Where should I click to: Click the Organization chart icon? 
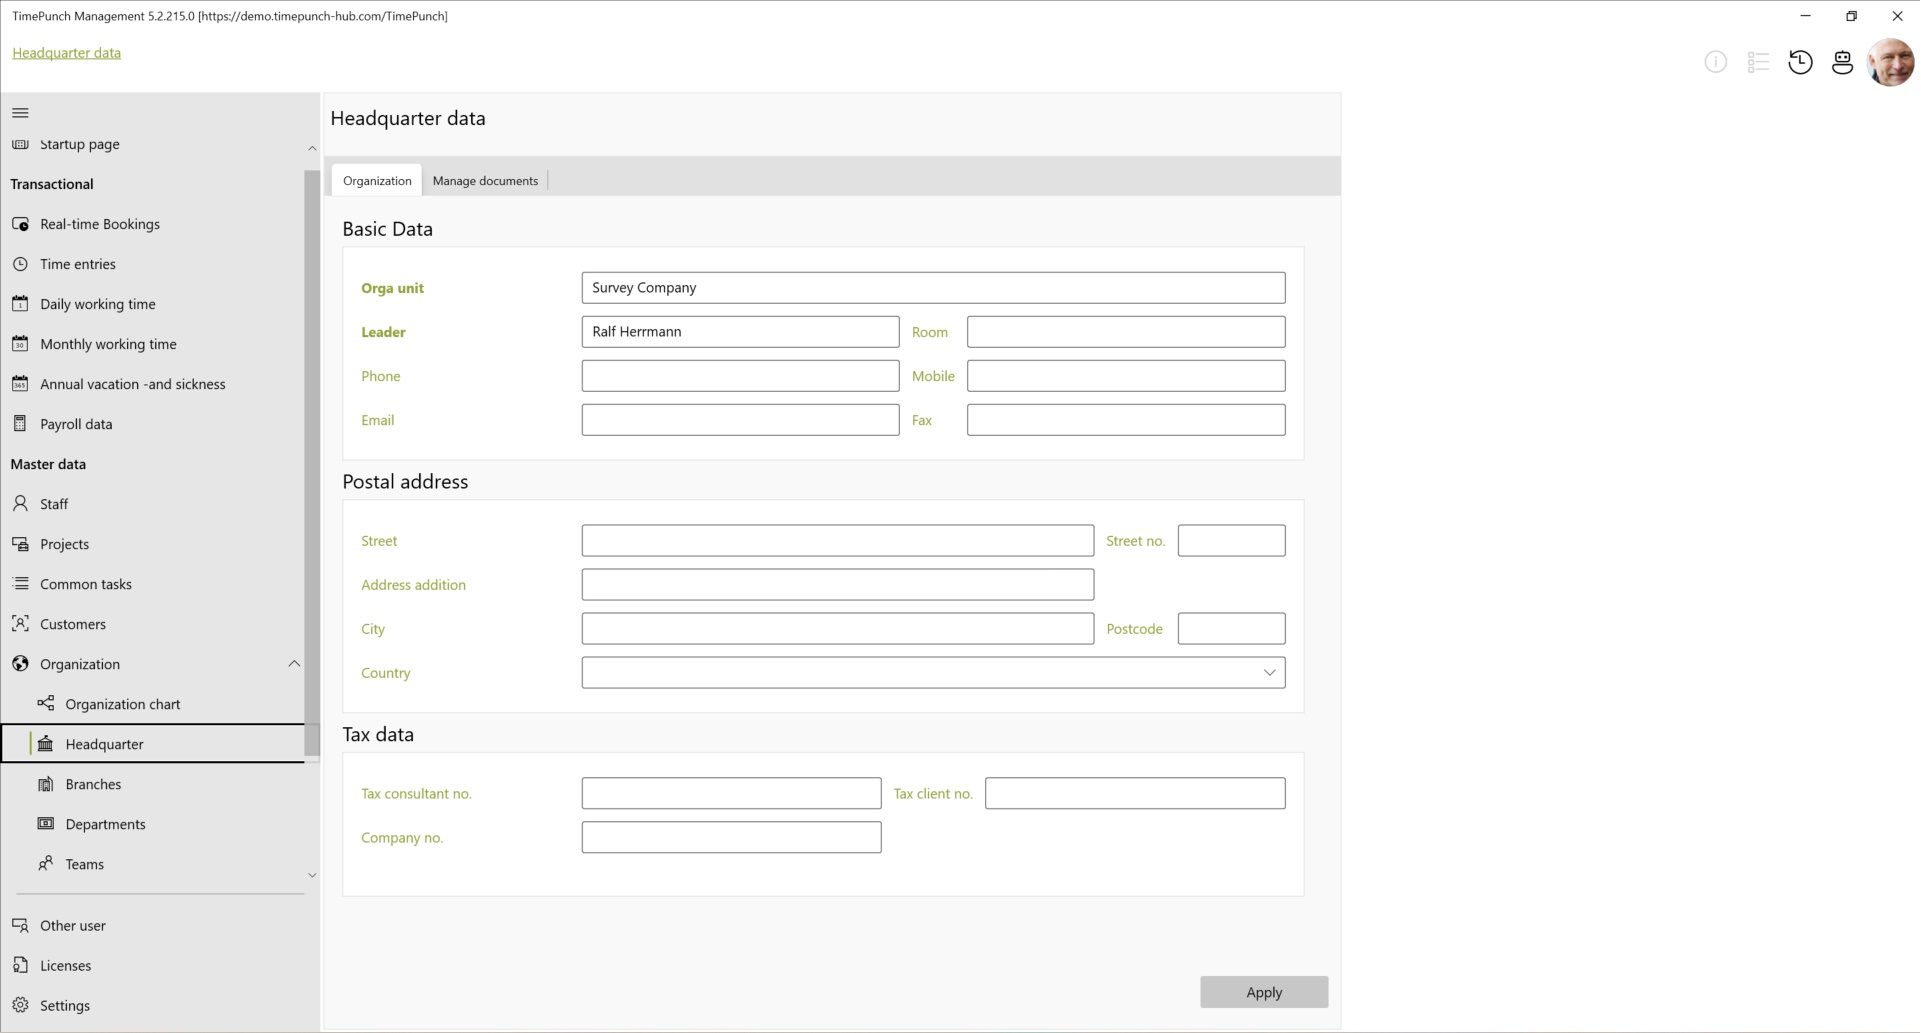(x=46, y=704)
